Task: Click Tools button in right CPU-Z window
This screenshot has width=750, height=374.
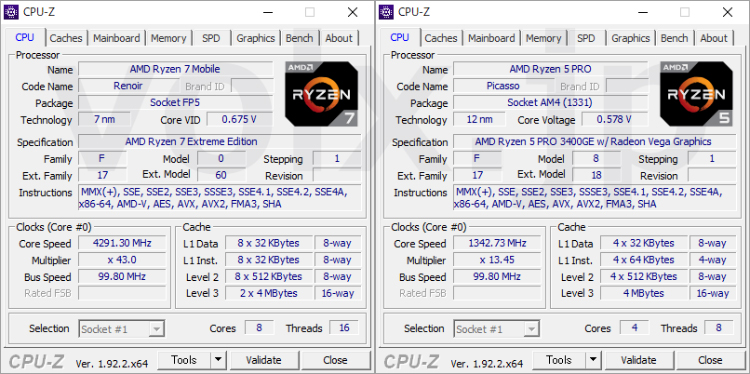Action: pos(559,360)
